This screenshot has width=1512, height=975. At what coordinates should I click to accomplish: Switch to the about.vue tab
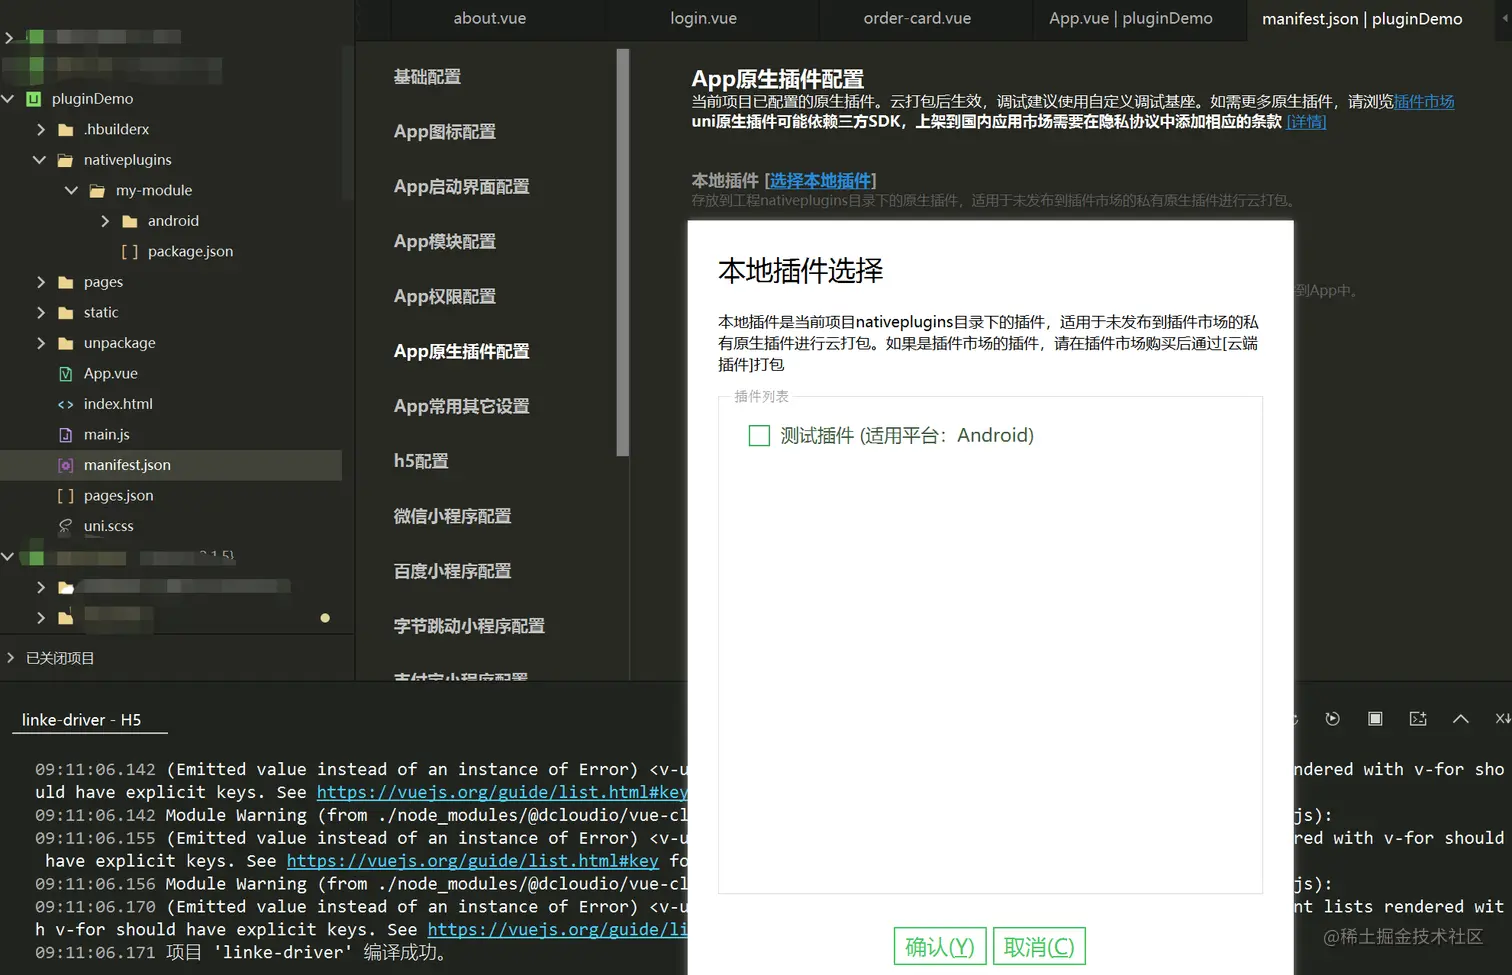click(x=490, y=19)
